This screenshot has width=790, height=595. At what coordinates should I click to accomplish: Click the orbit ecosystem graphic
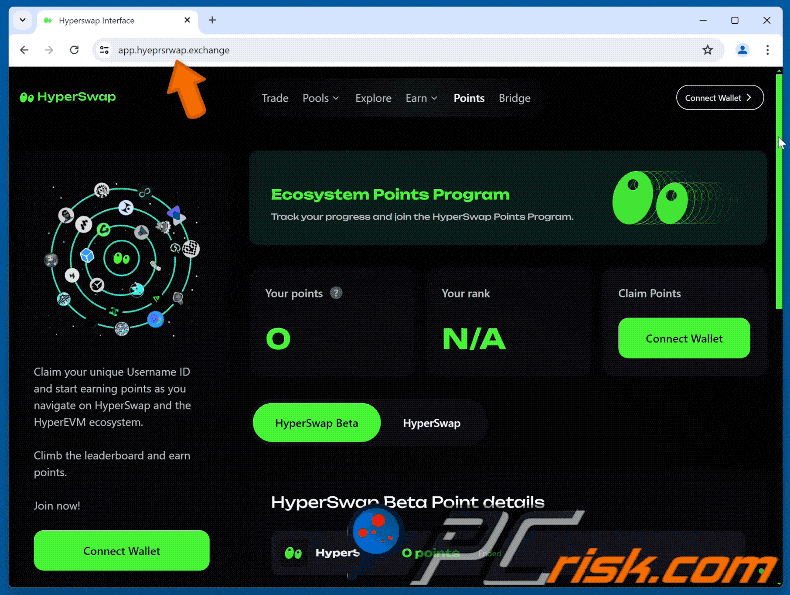coord(122,259)
